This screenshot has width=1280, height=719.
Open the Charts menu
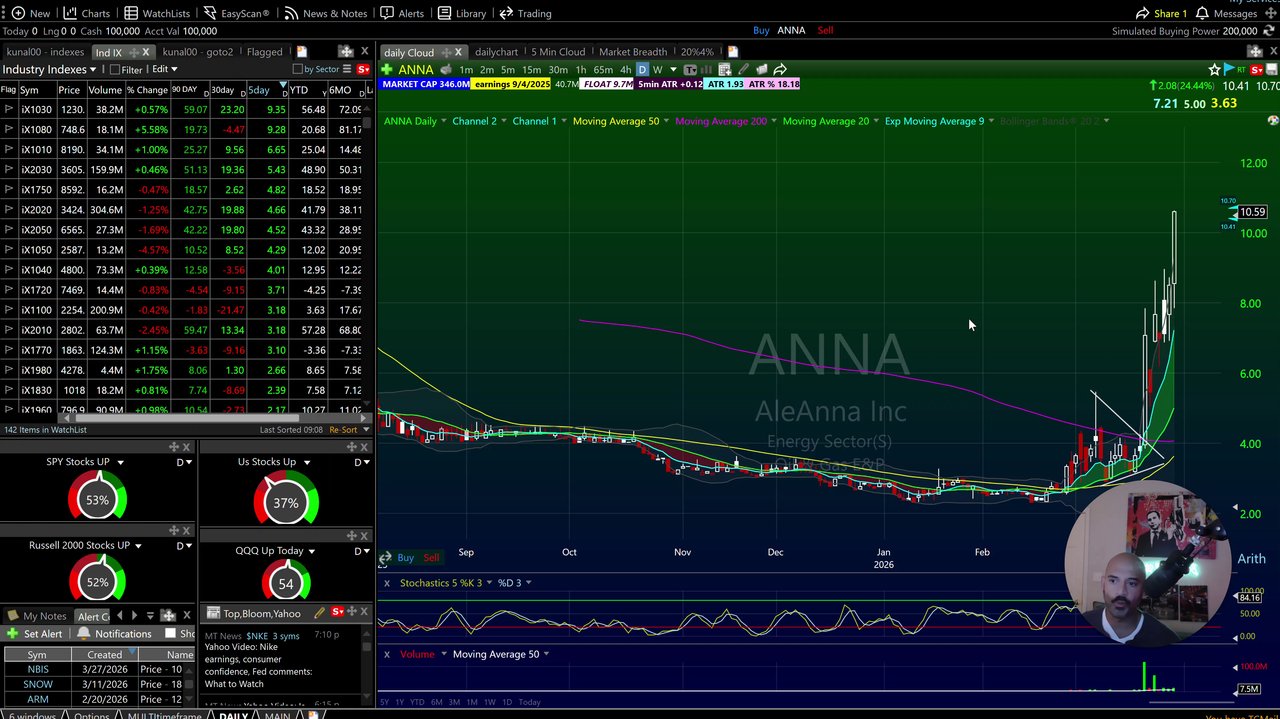86,13
